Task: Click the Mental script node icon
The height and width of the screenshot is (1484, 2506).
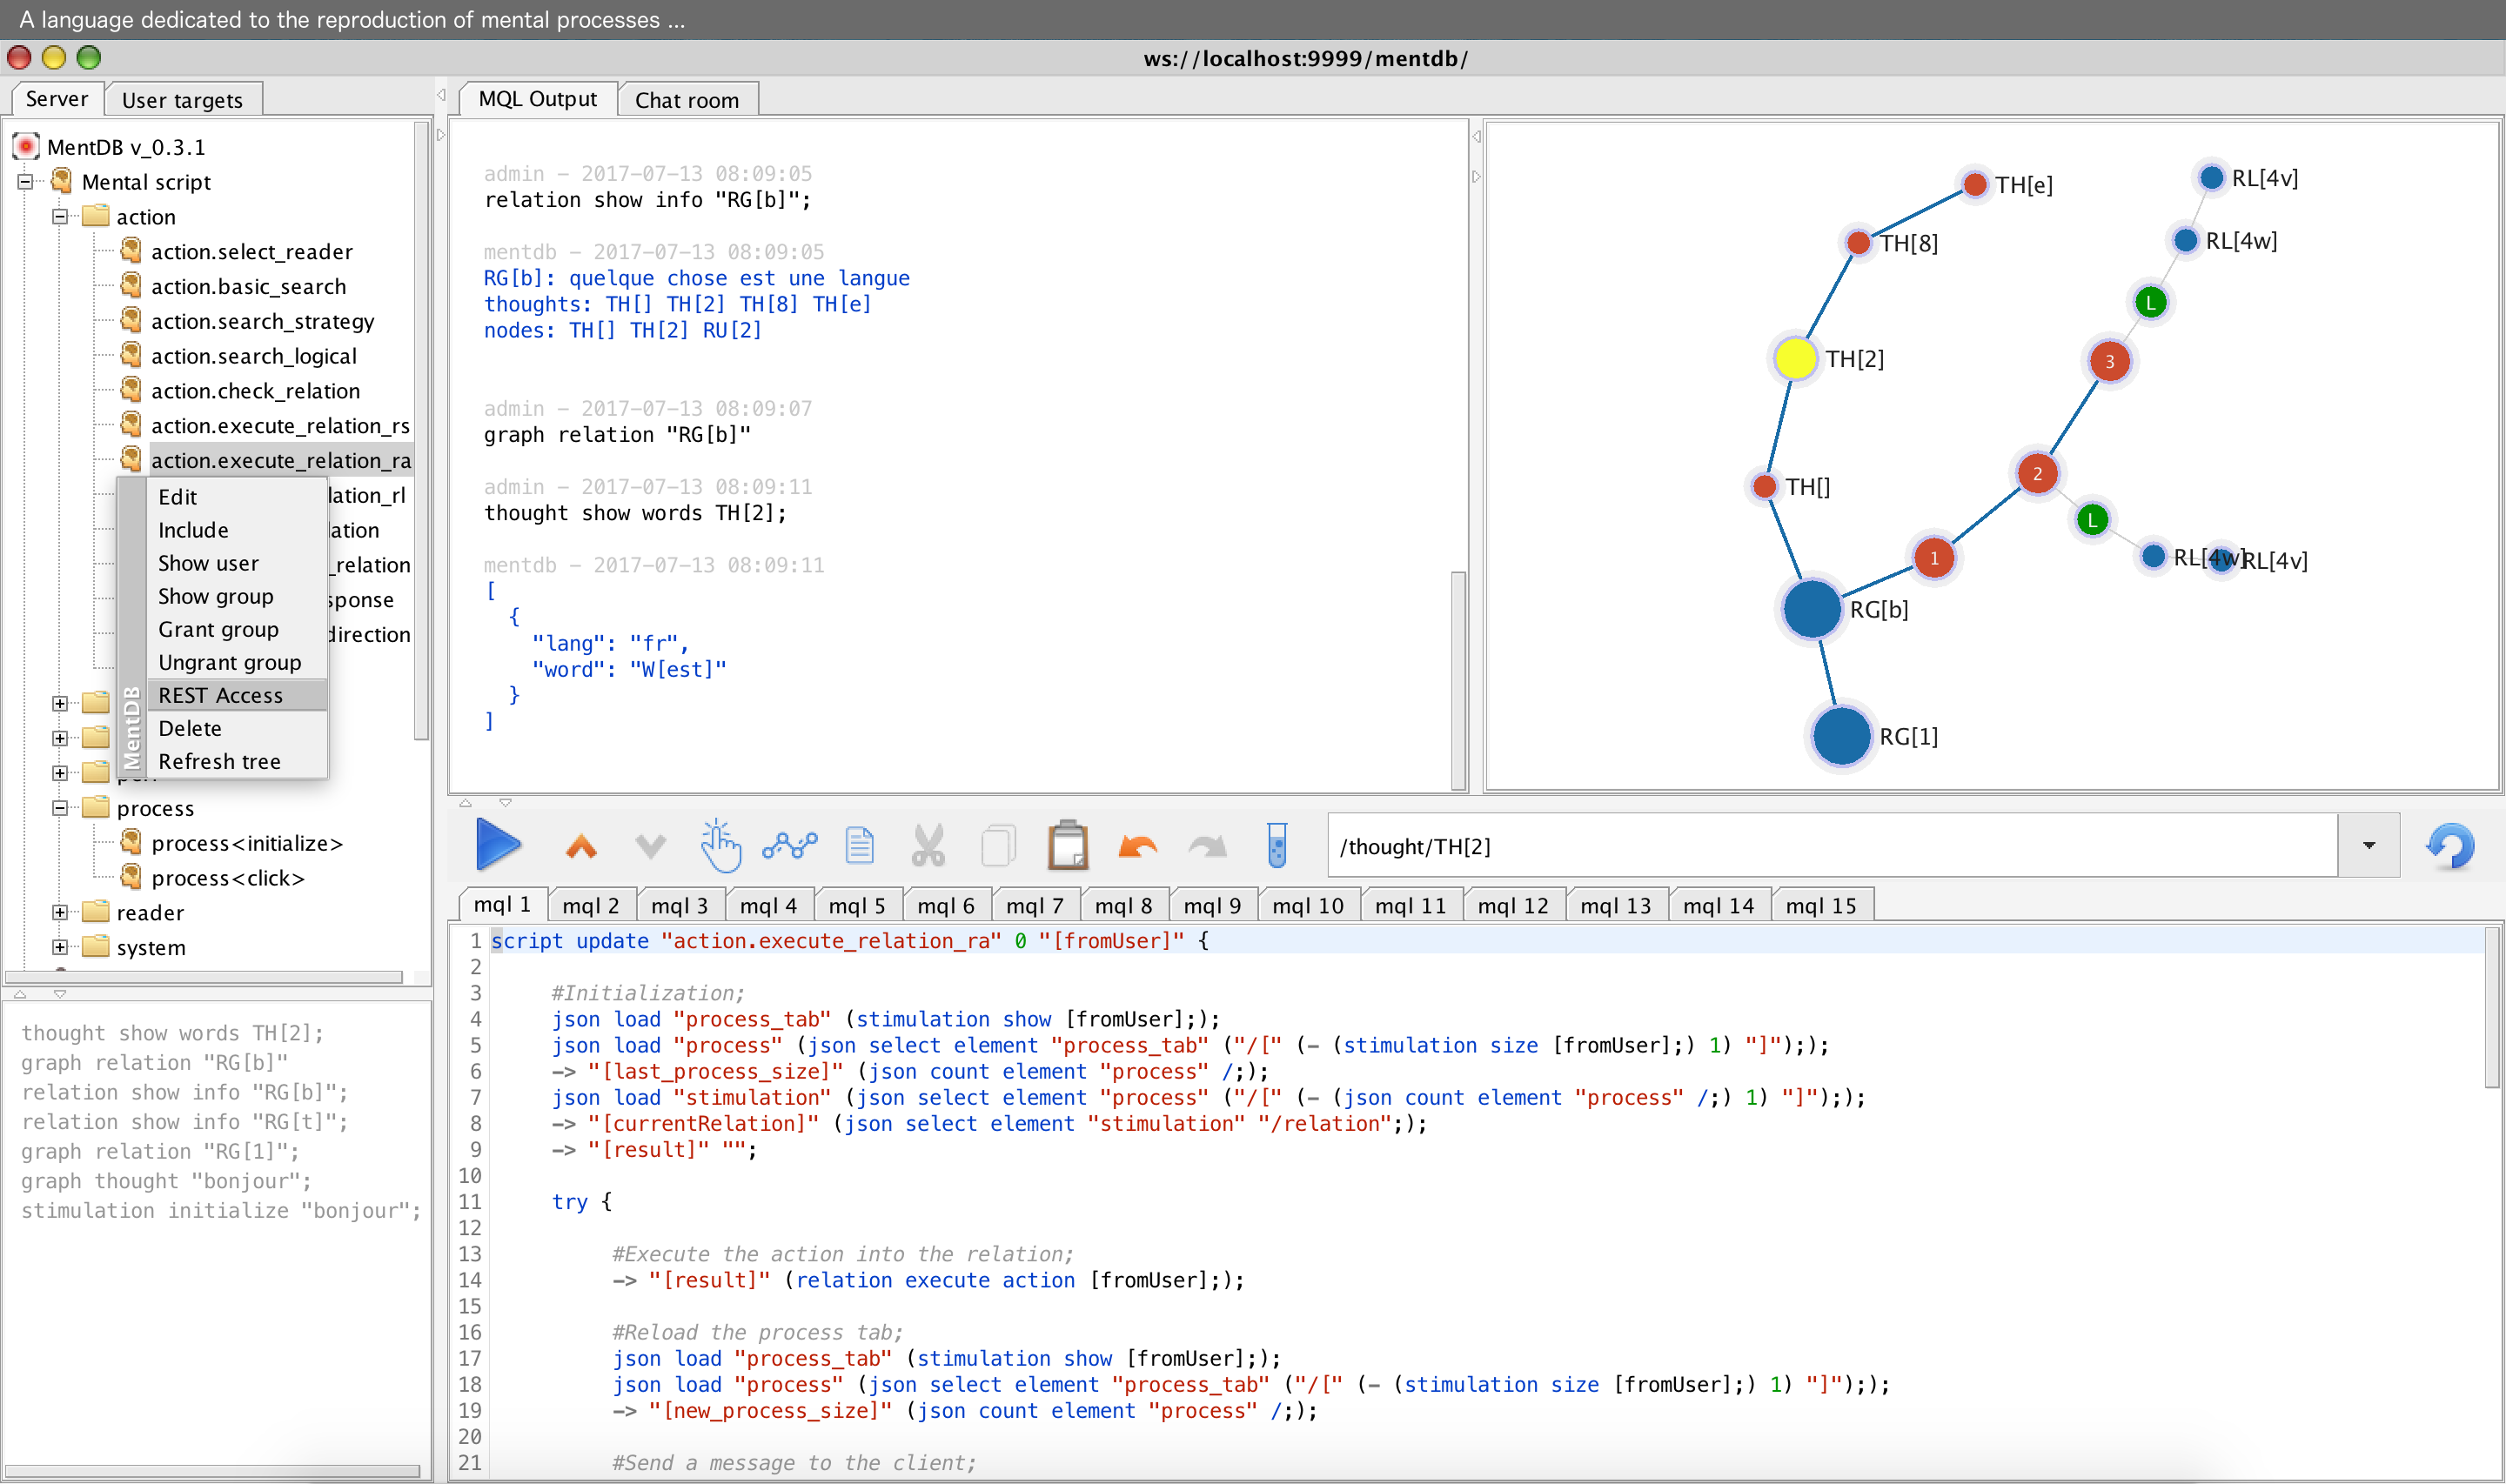Action: click(62, 181)
